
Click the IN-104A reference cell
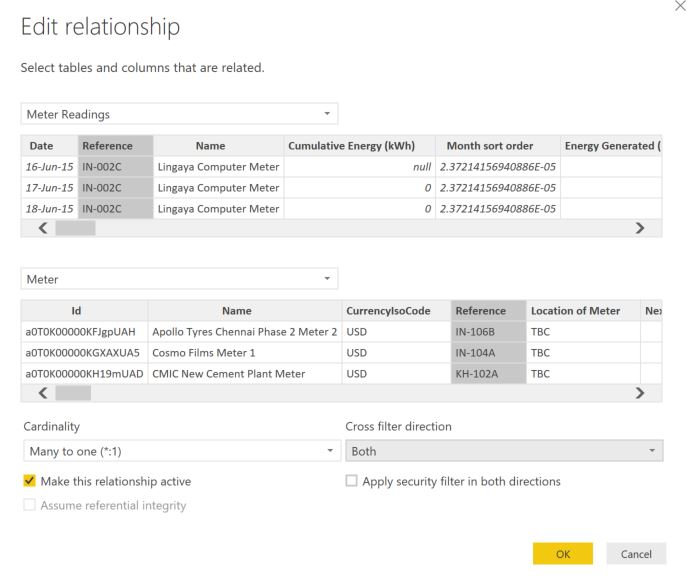click(x=489, y=353)
